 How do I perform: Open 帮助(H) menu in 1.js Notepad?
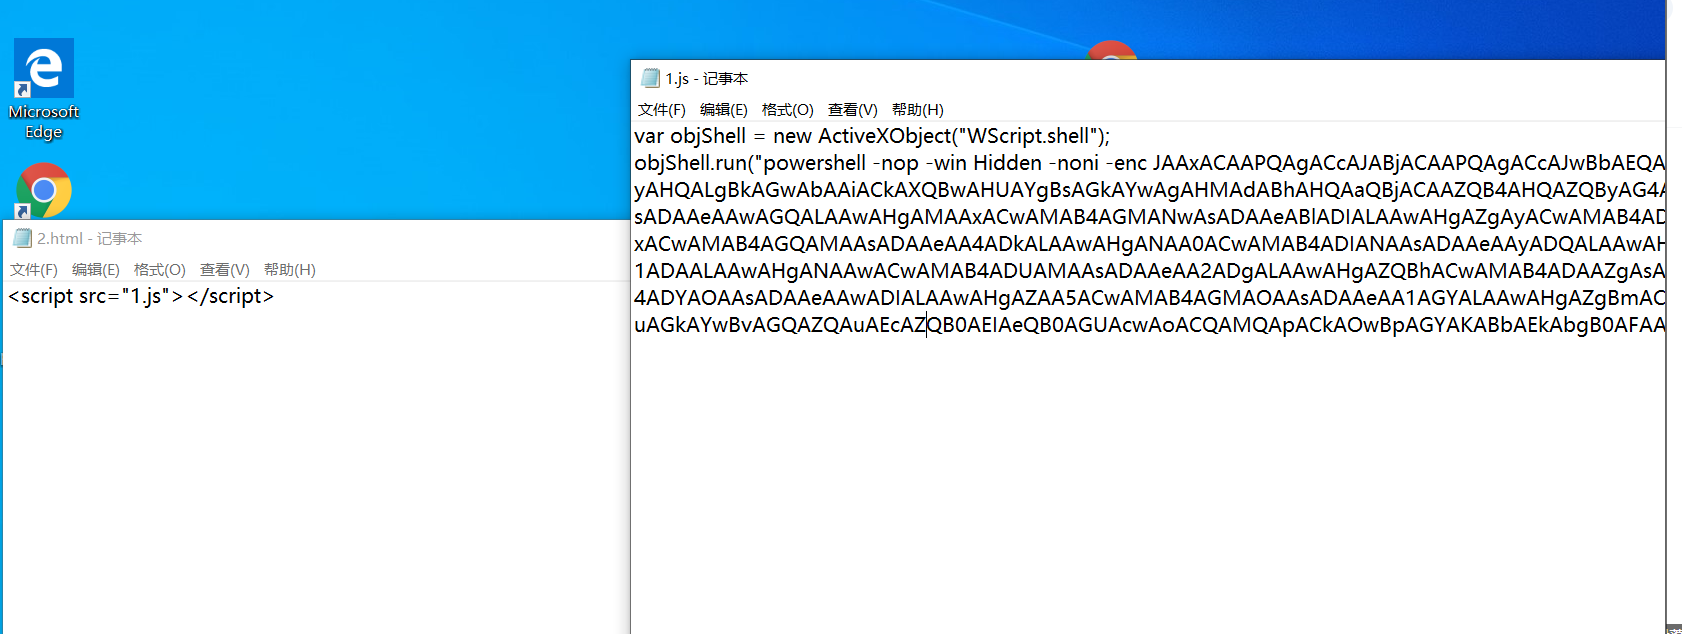click(918, 110)
